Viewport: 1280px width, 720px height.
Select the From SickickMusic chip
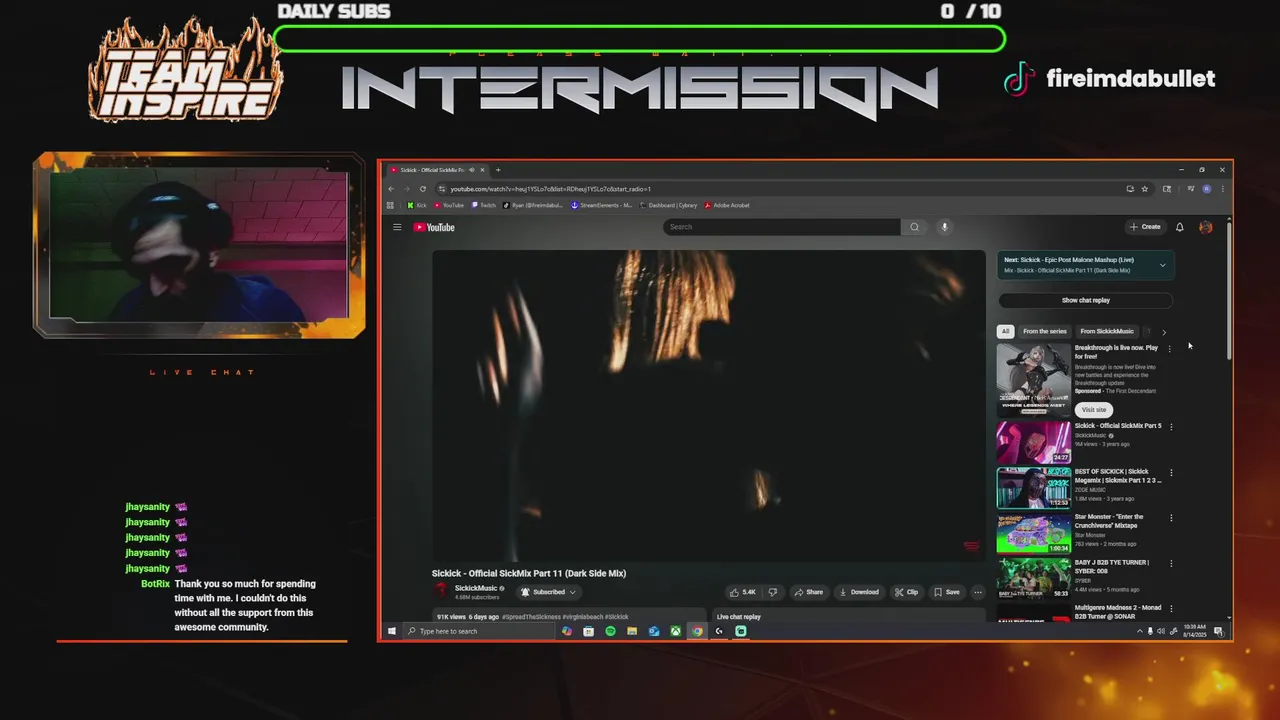1107,331
